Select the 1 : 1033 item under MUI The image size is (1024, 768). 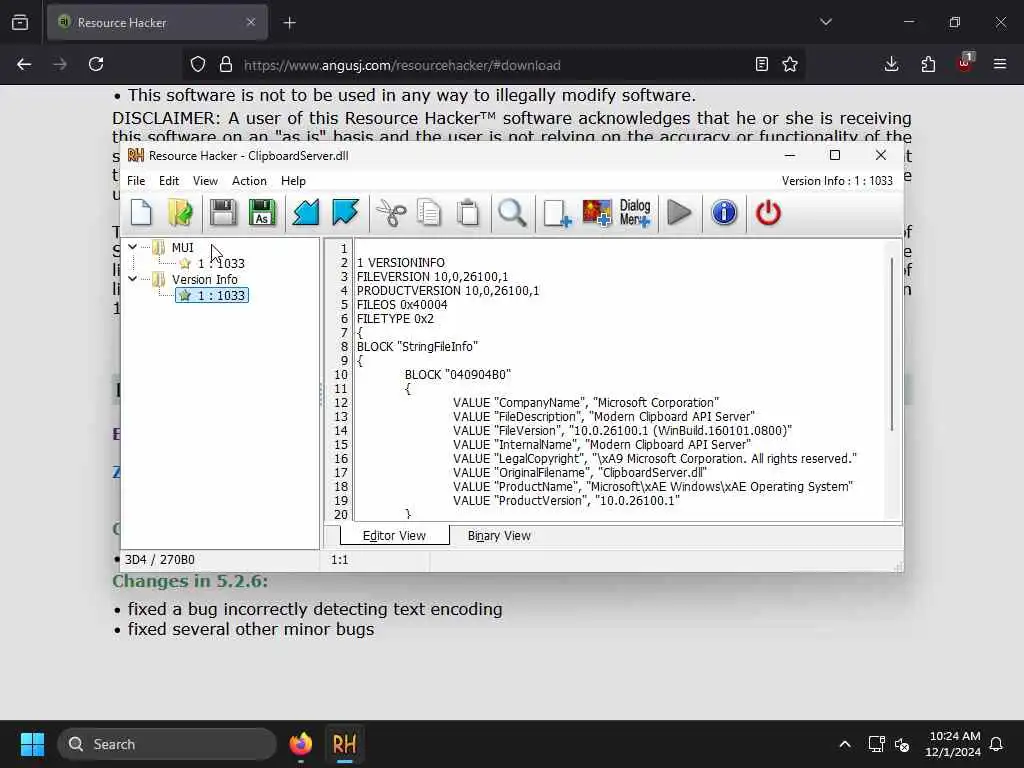tap(213, 263)
